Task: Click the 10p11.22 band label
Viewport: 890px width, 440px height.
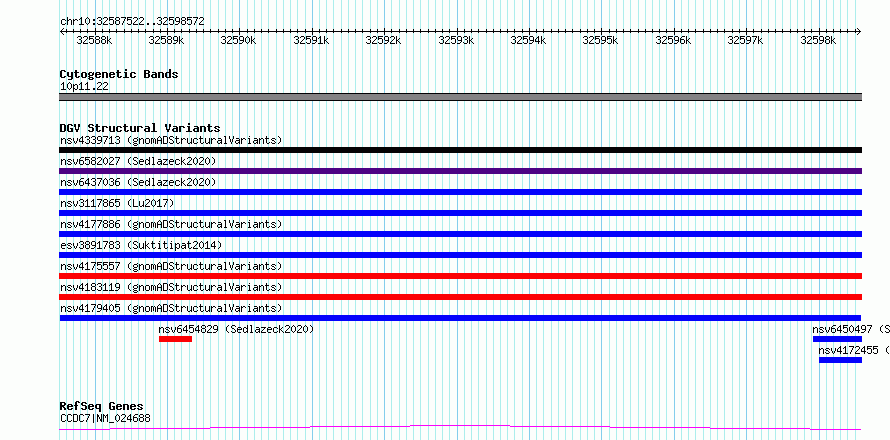Action: click(x=84, y=87)
